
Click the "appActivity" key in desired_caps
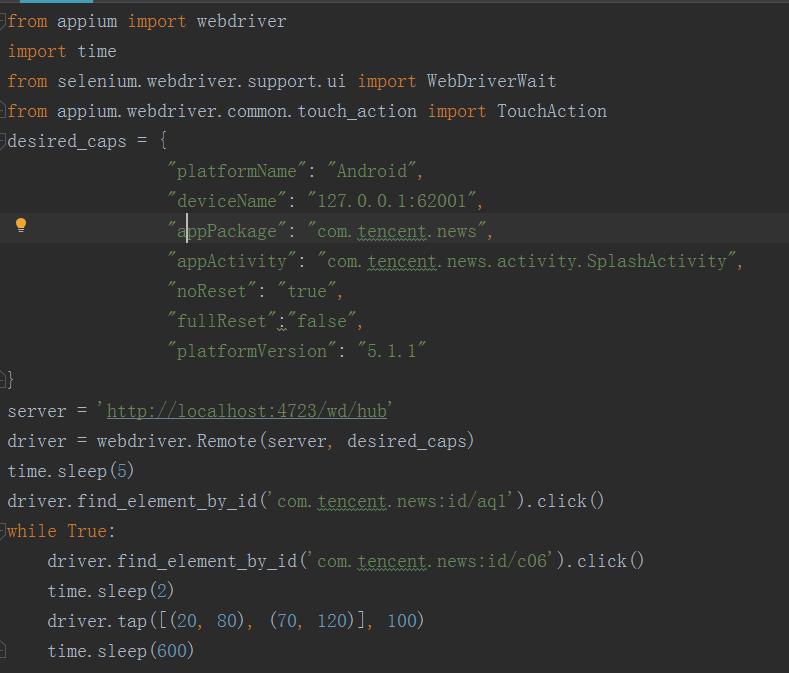pyautogui.click(x=232, y=261)
